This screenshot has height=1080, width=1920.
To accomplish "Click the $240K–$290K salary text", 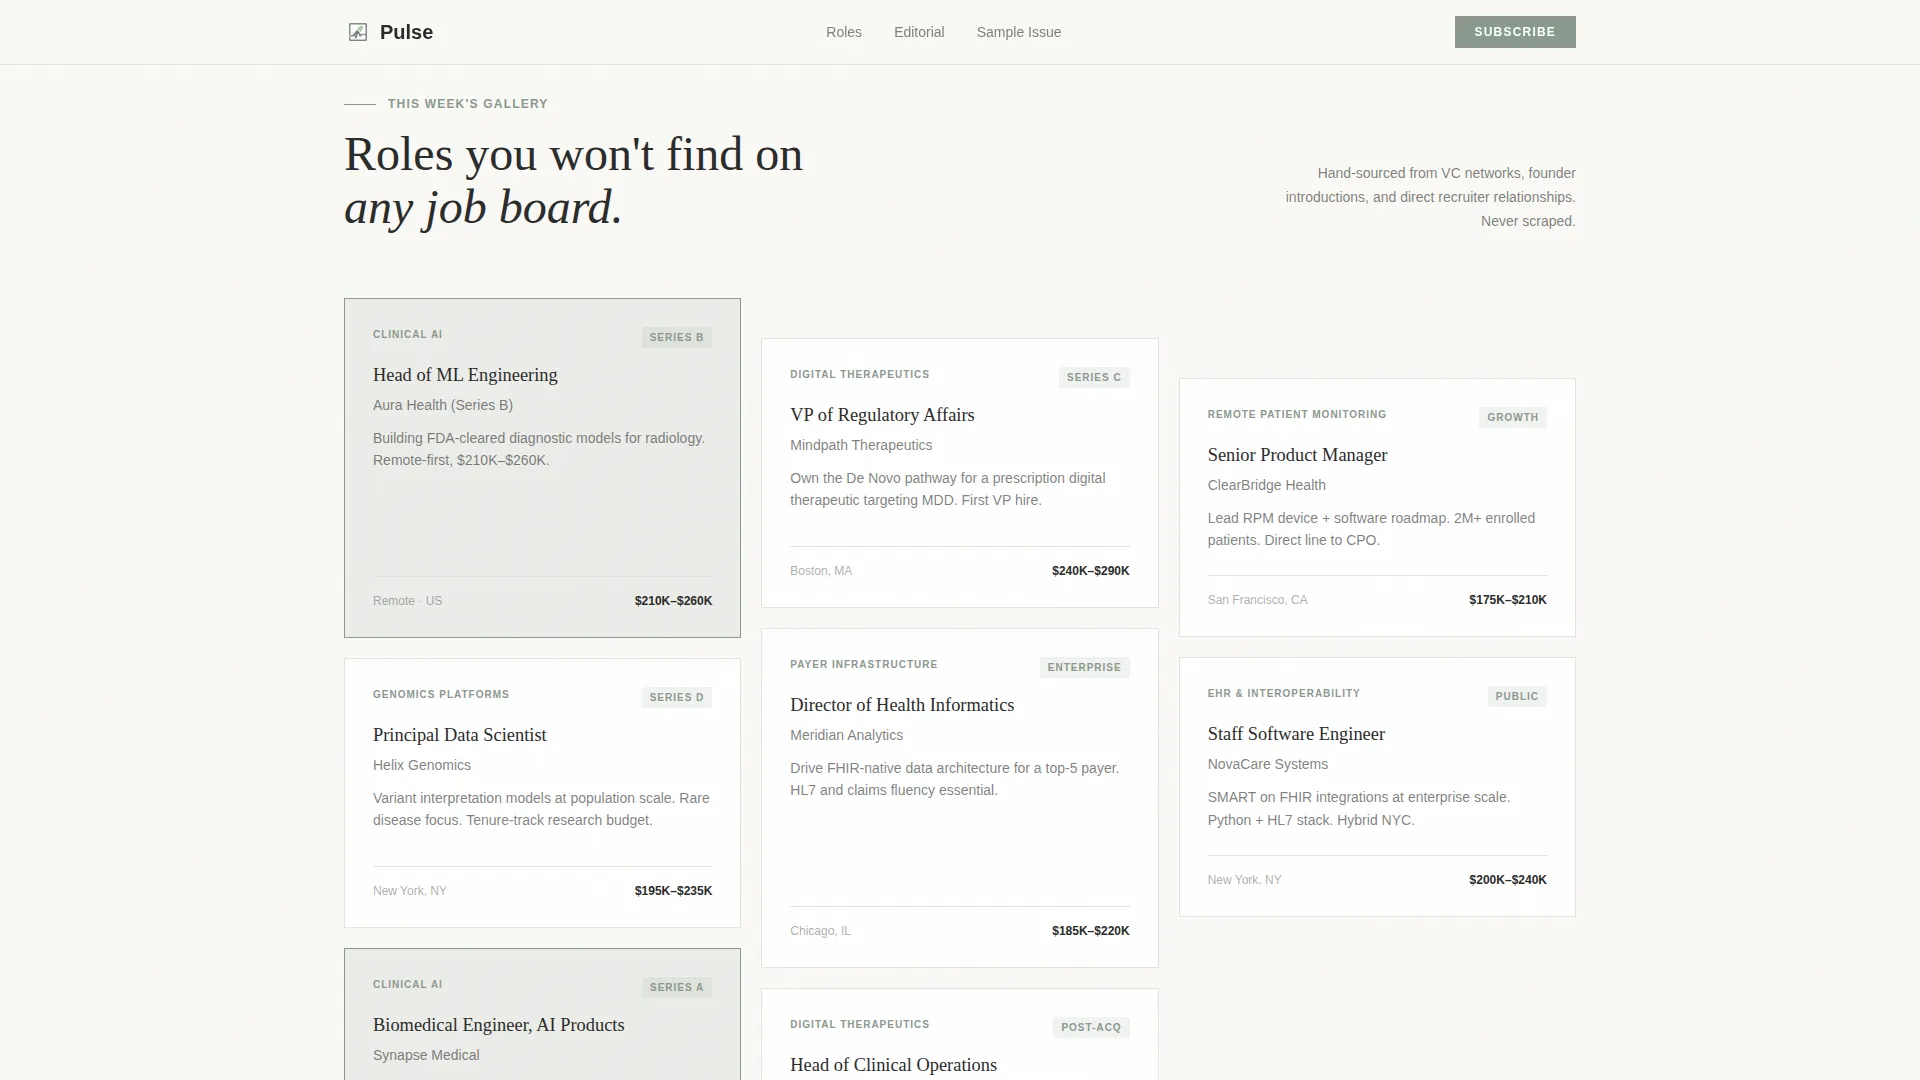I will (x=1090, y=571).
